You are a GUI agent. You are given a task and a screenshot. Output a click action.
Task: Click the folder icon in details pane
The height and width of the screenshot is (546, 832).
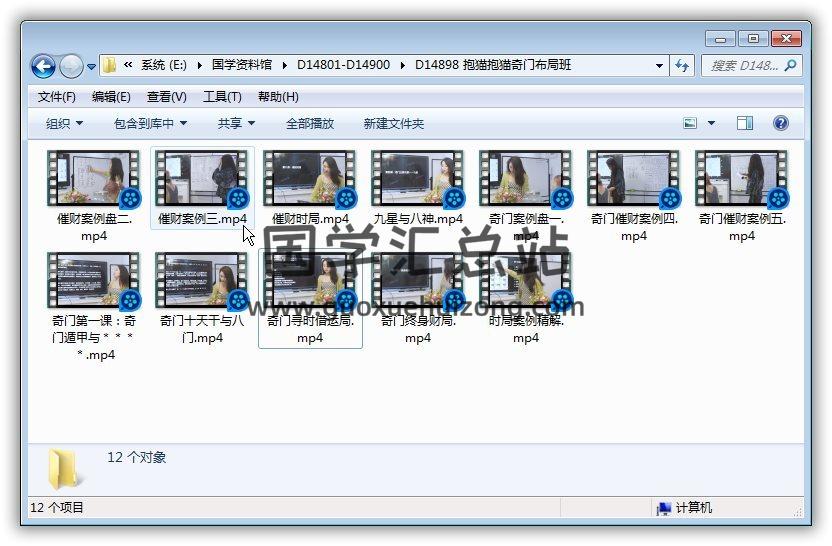(x=64, y=469)
